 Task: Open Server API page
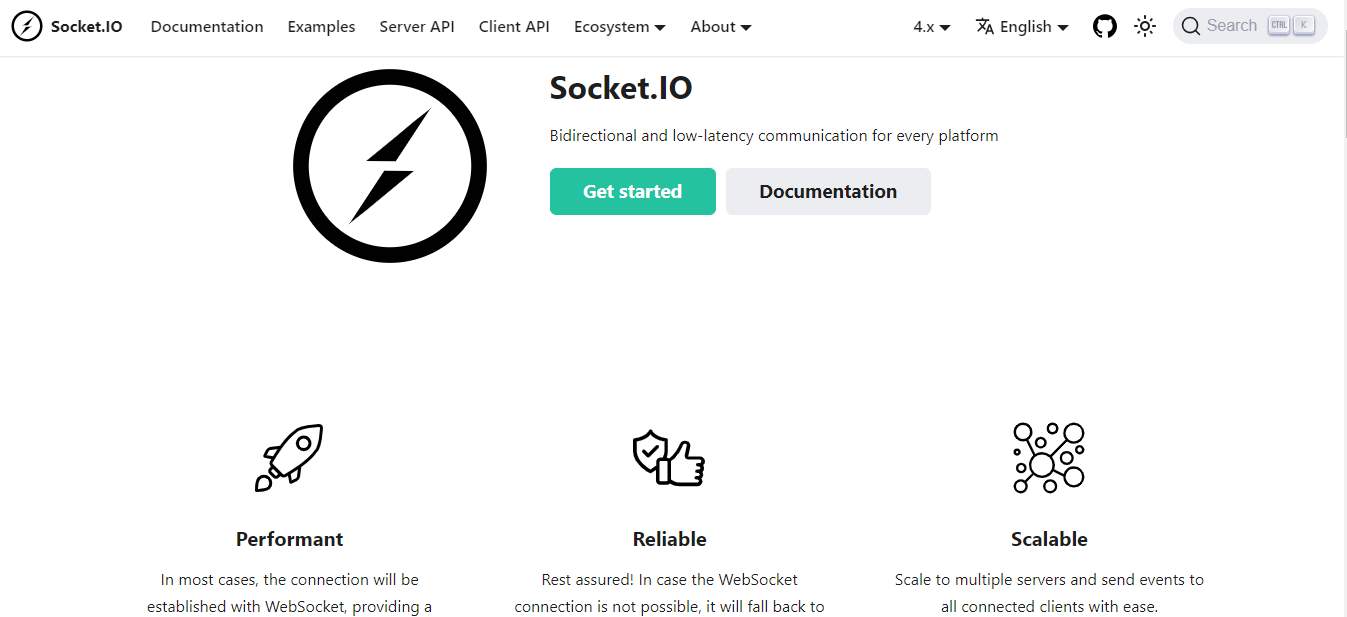(x=417, y=27)
